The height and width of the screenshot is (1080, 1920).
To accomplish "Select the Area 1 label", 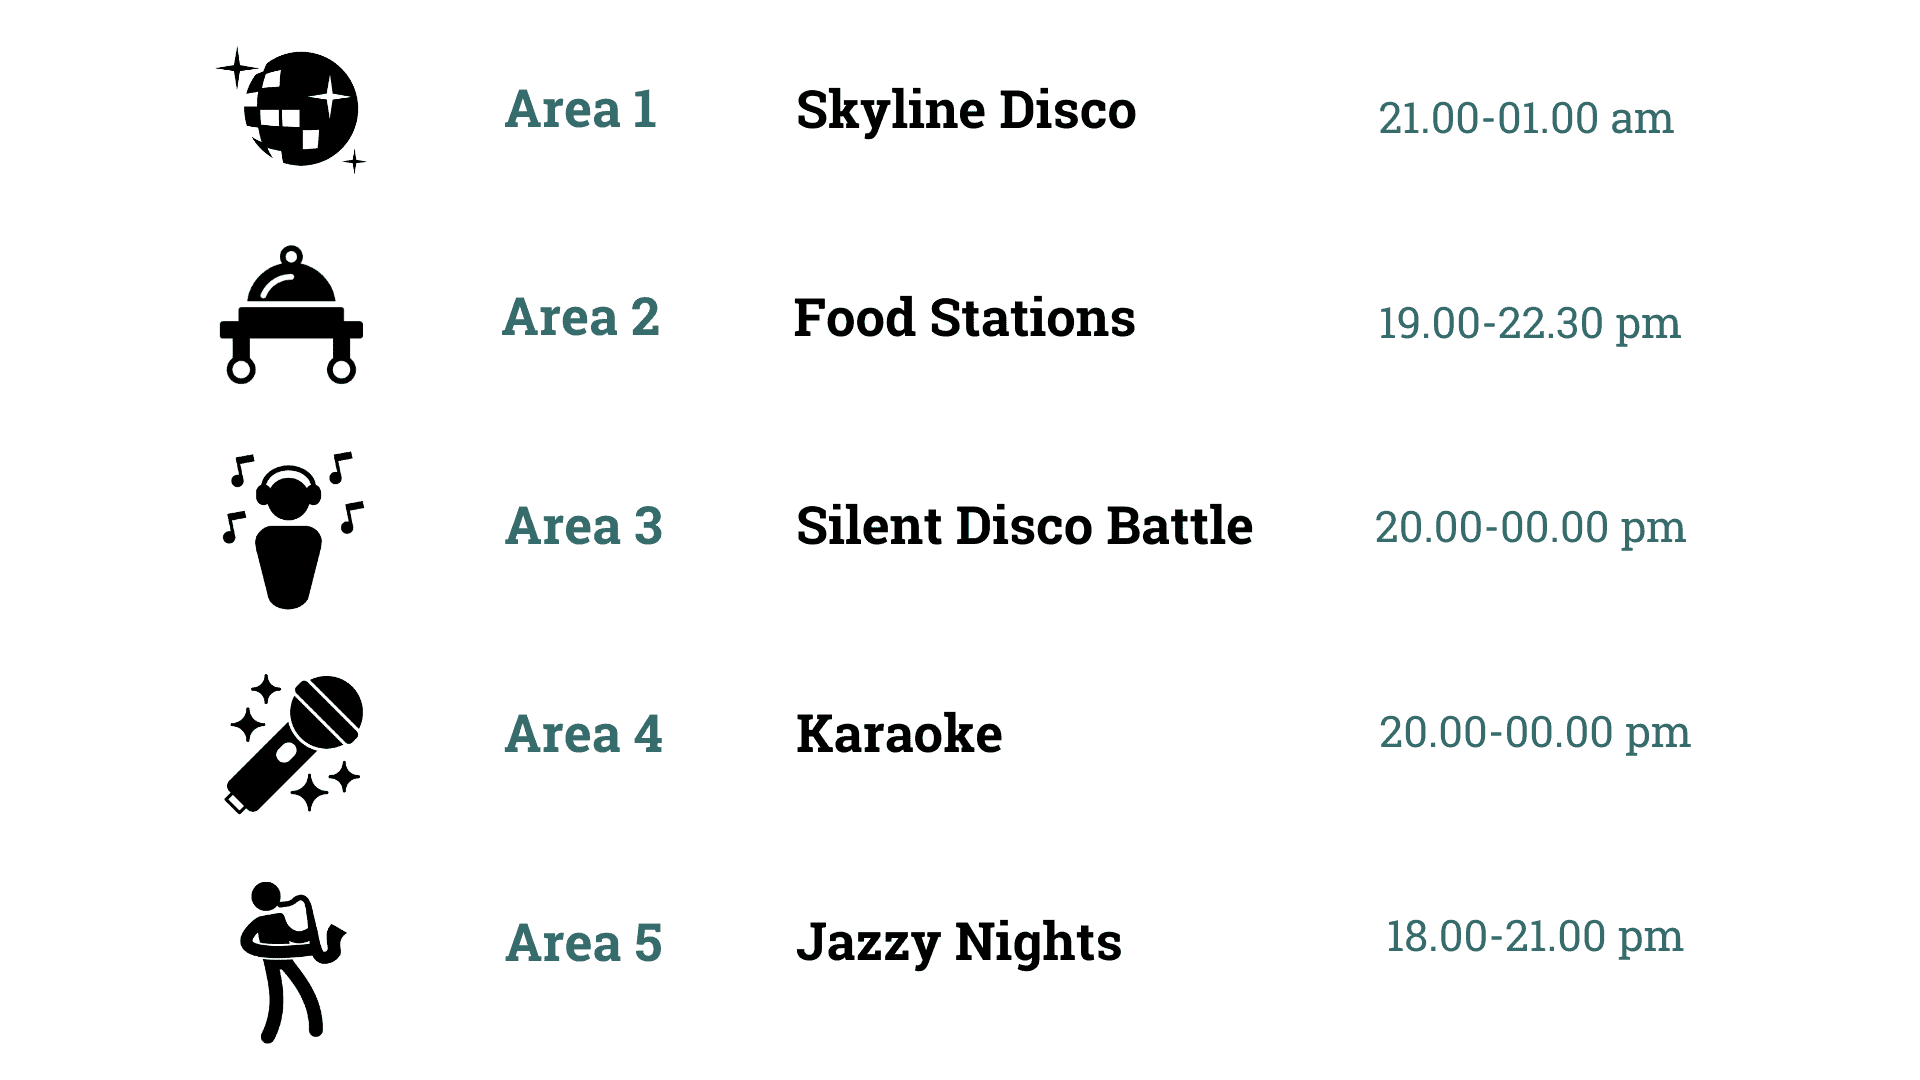I will [x=581, y=109].
